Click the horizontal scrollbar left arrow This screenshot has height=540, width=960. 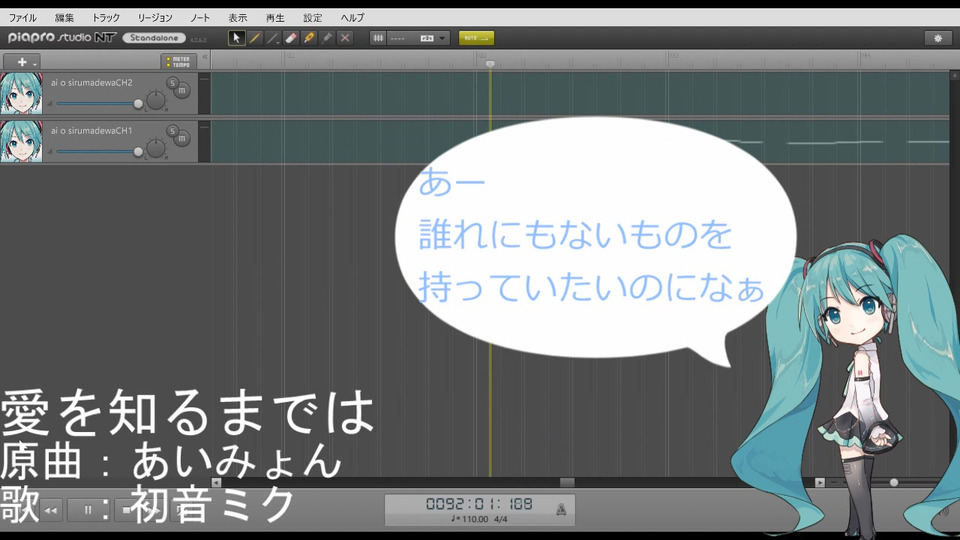(x=216, y=482)
